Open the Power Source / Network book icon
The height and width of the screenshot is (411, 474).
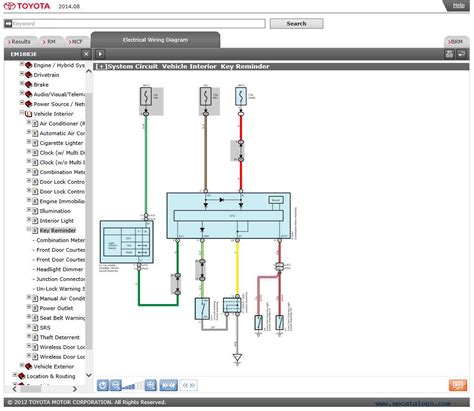(29, 104)
